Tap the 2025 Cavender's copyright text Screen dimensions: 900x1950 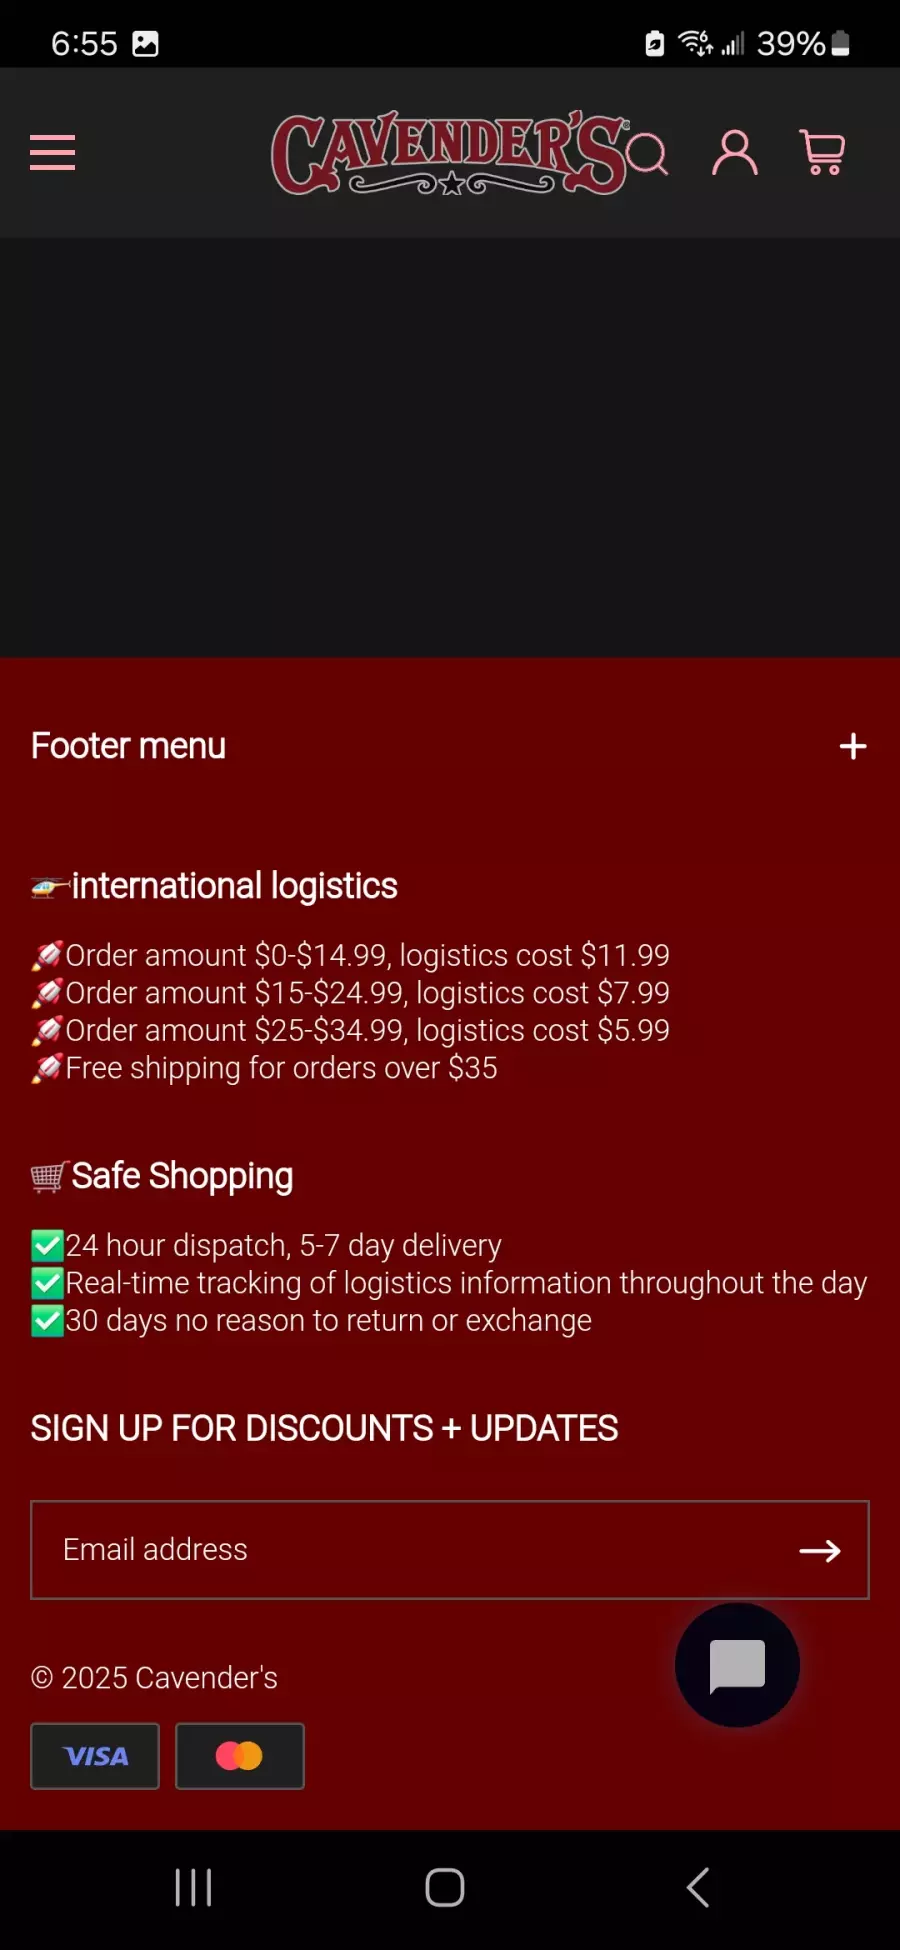pos(154,1677)
